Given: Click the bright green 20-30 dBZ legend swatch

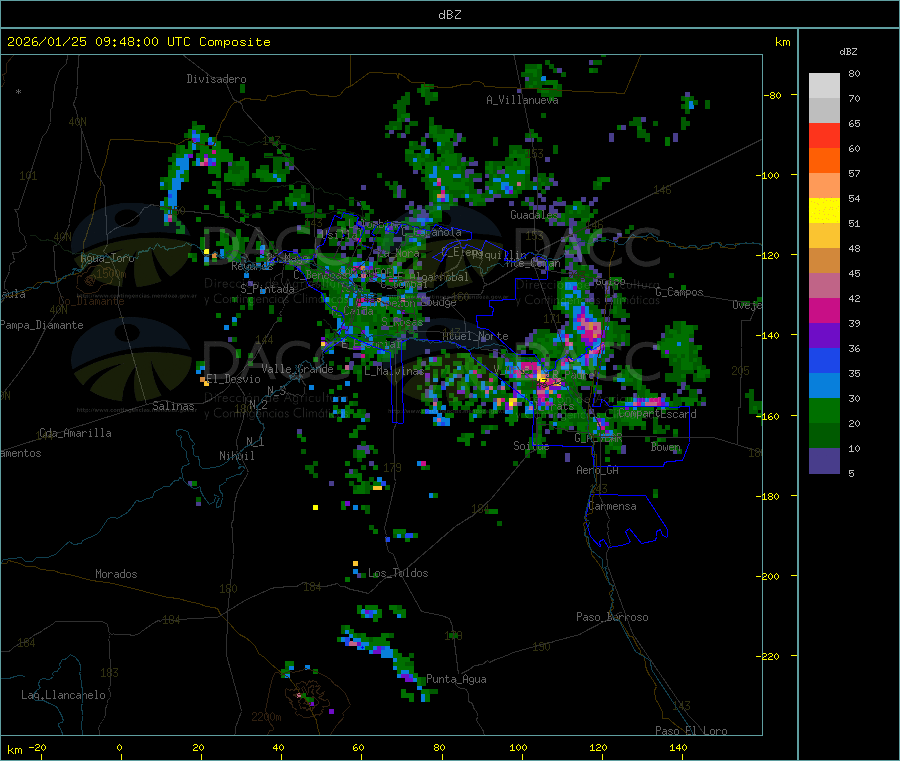Looking at the screenshot, I should [824, 410].
